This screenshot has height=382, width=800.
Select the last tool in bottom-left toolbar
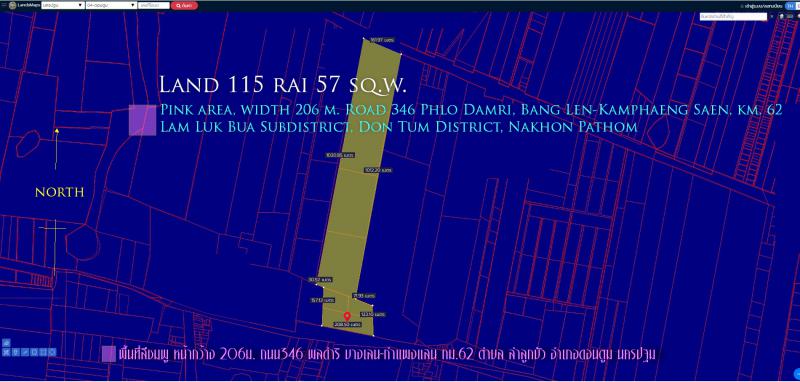(x=52, y=352)
